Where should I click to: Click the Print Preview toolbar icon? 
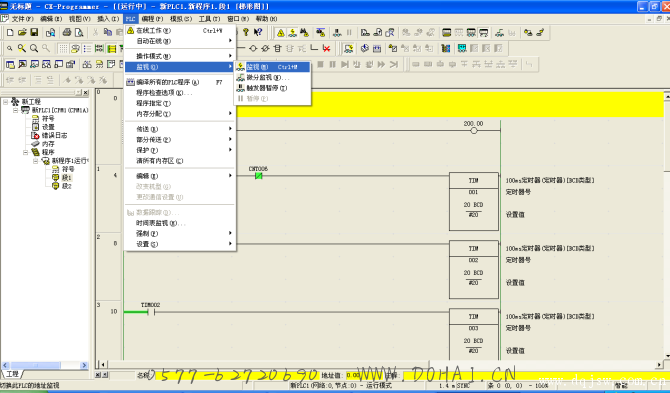coord(79,32)
